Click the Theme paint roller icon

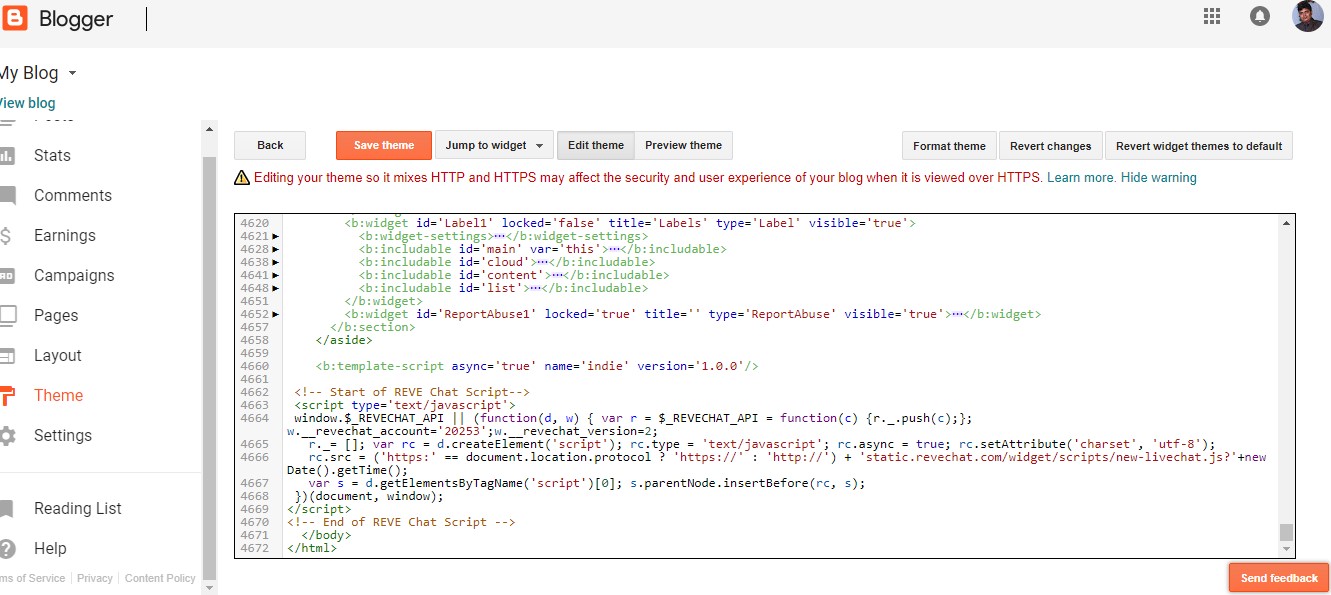[x=7, y=396]
